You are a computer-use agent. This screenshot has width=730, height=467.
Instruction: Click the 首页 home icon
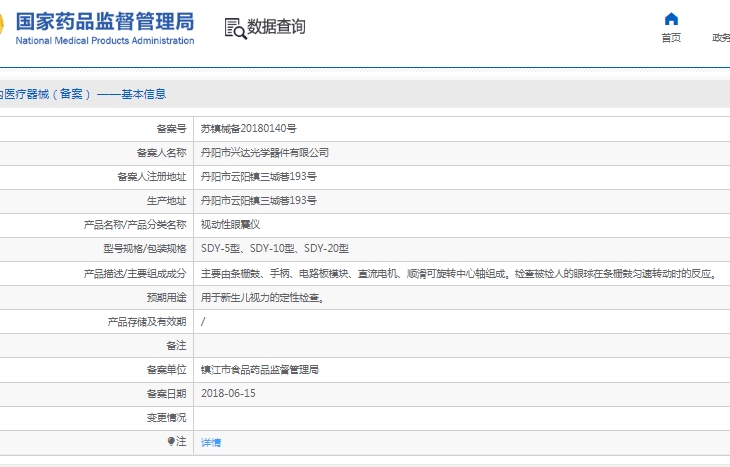point(671,19)
